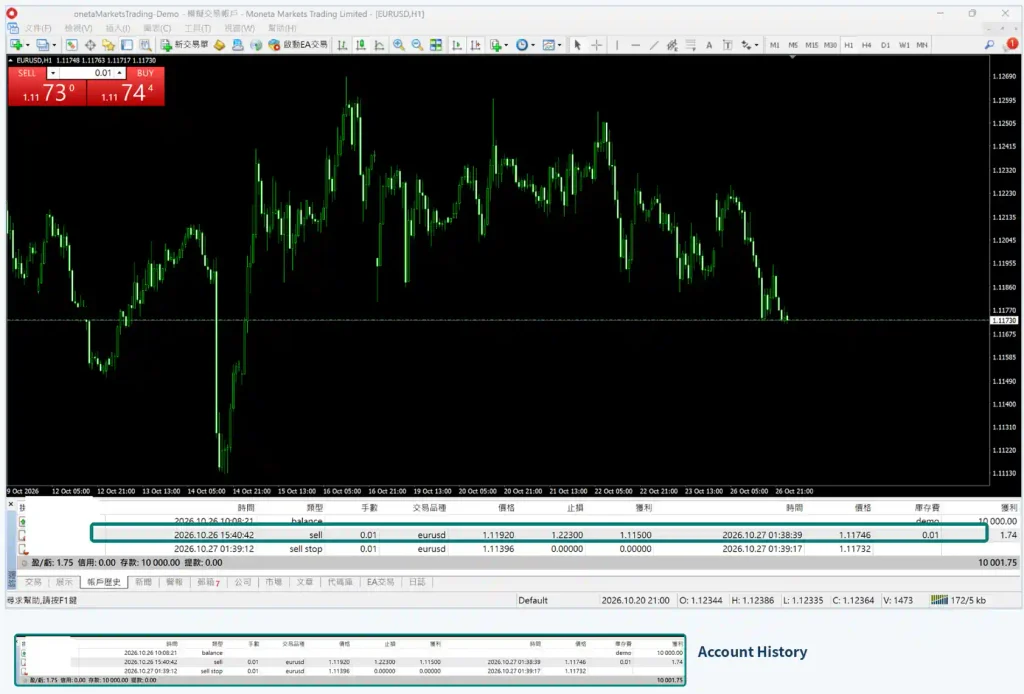Pick the vertical line drawing tool
This screenshot has width=1024, height=694.
(x=616, y=45)
